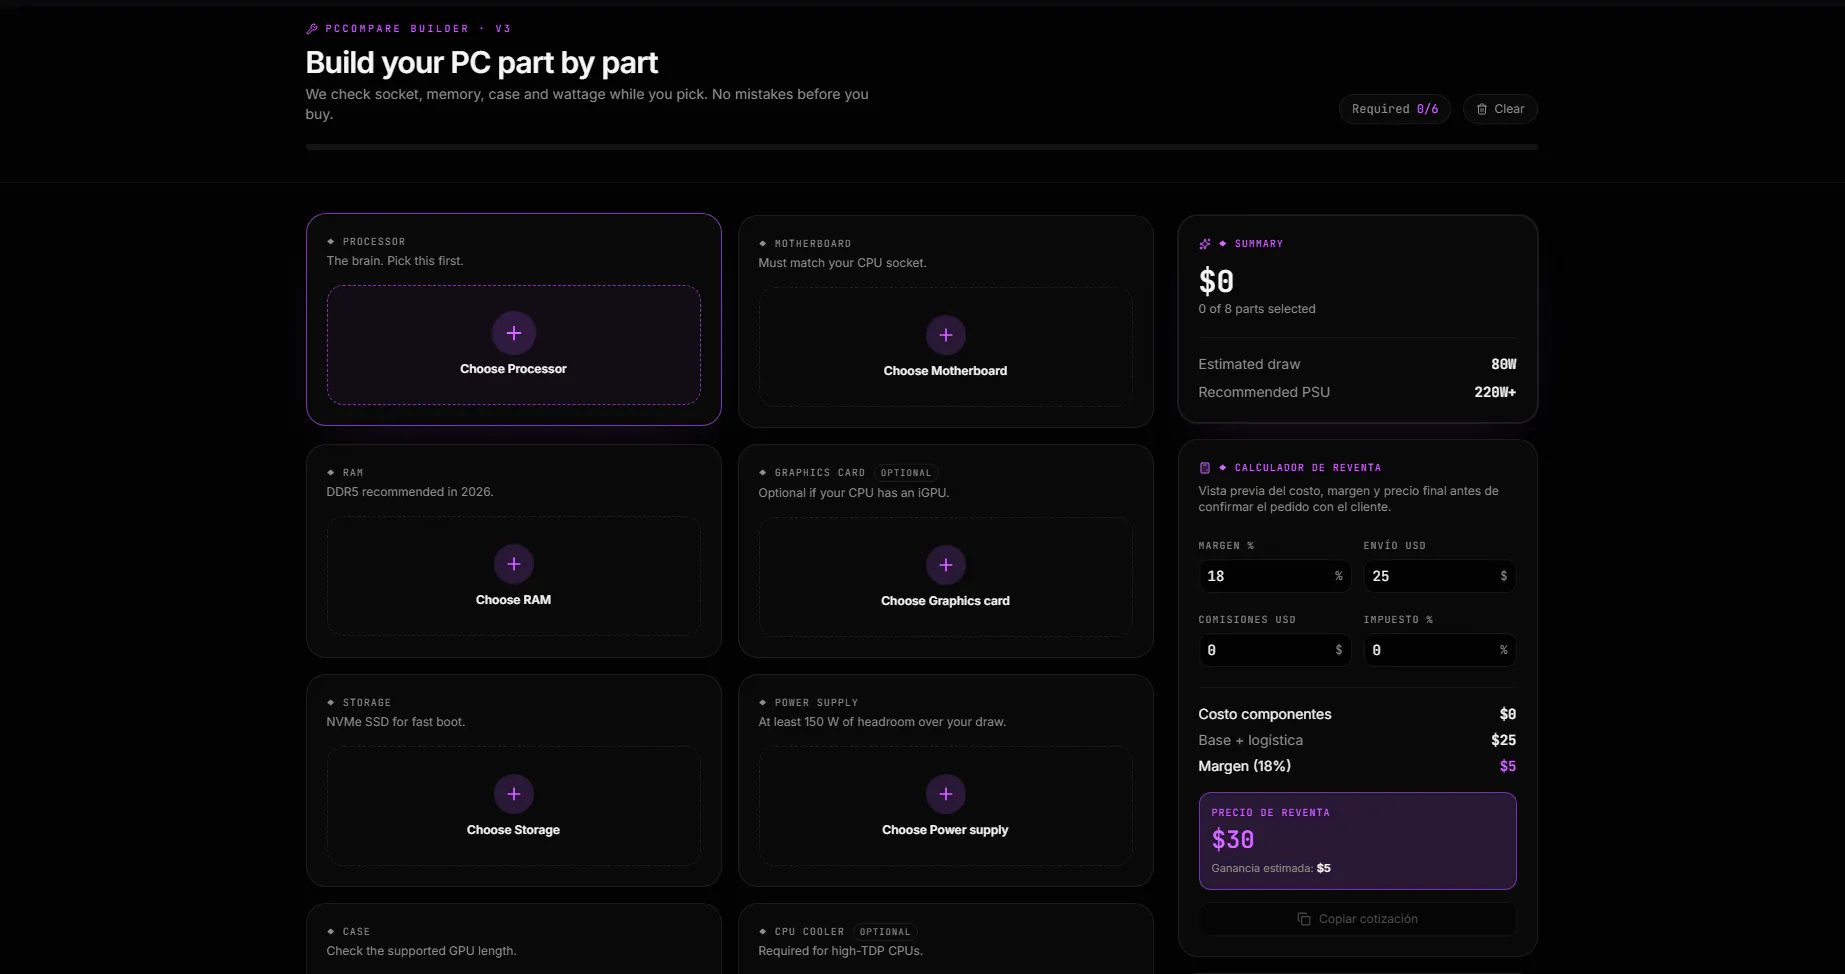
Task: Click the PROCESSOR card label
Action: [374, 242]
